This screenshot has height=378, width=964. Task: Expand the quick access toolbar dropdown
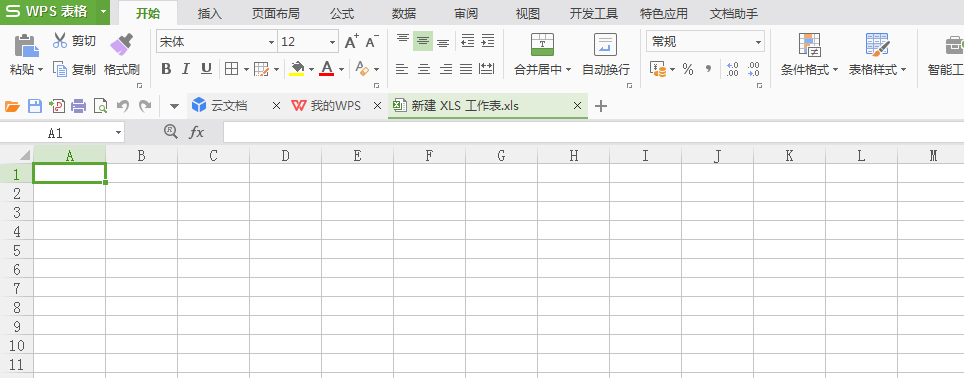(175, 107)
